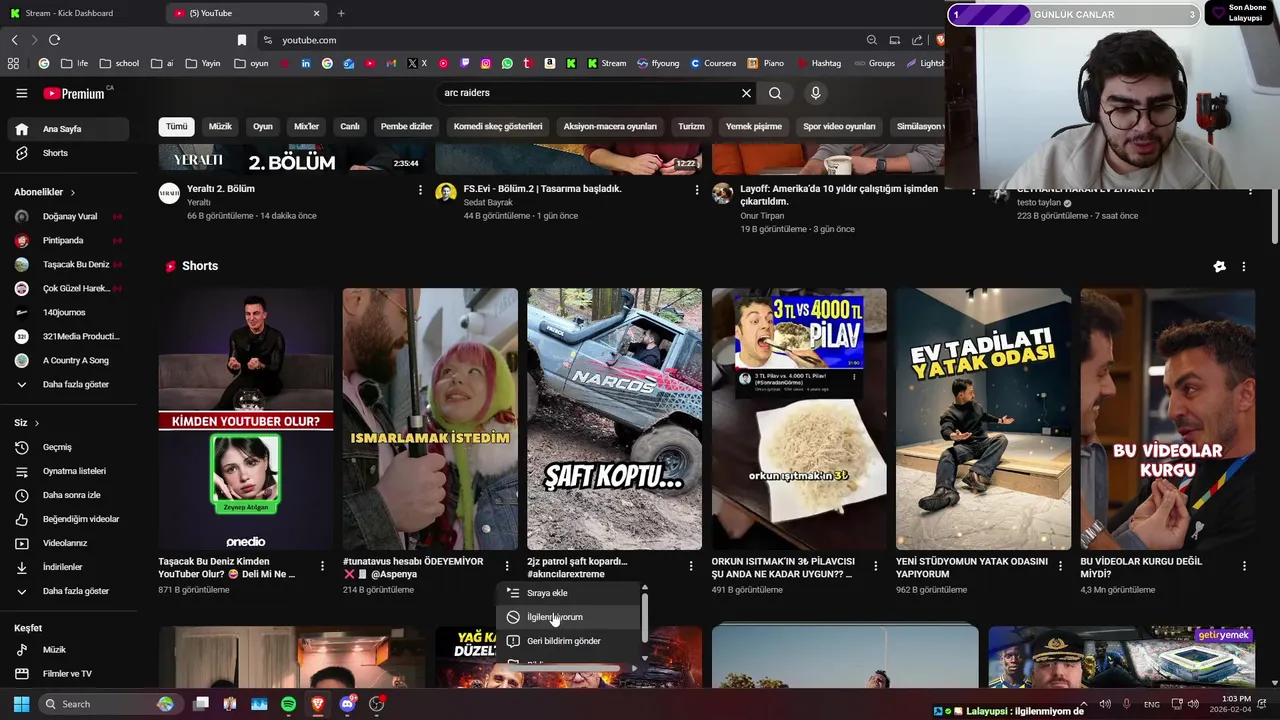This screenshot has height=720, width=1280.
Task: Start voice search with the microphone icon
Action: click(x=816, y=93)
